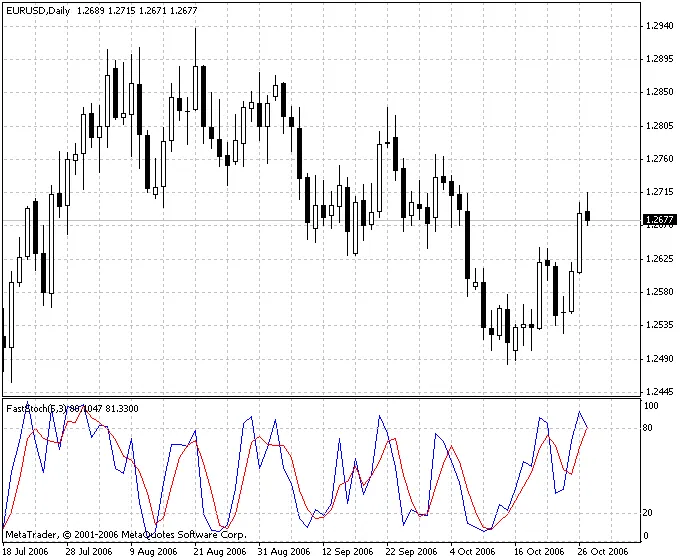Pick the 31 Aug 2006 date label
The width and height of the screenshot is (680, 560).
(x=282, y=551)
